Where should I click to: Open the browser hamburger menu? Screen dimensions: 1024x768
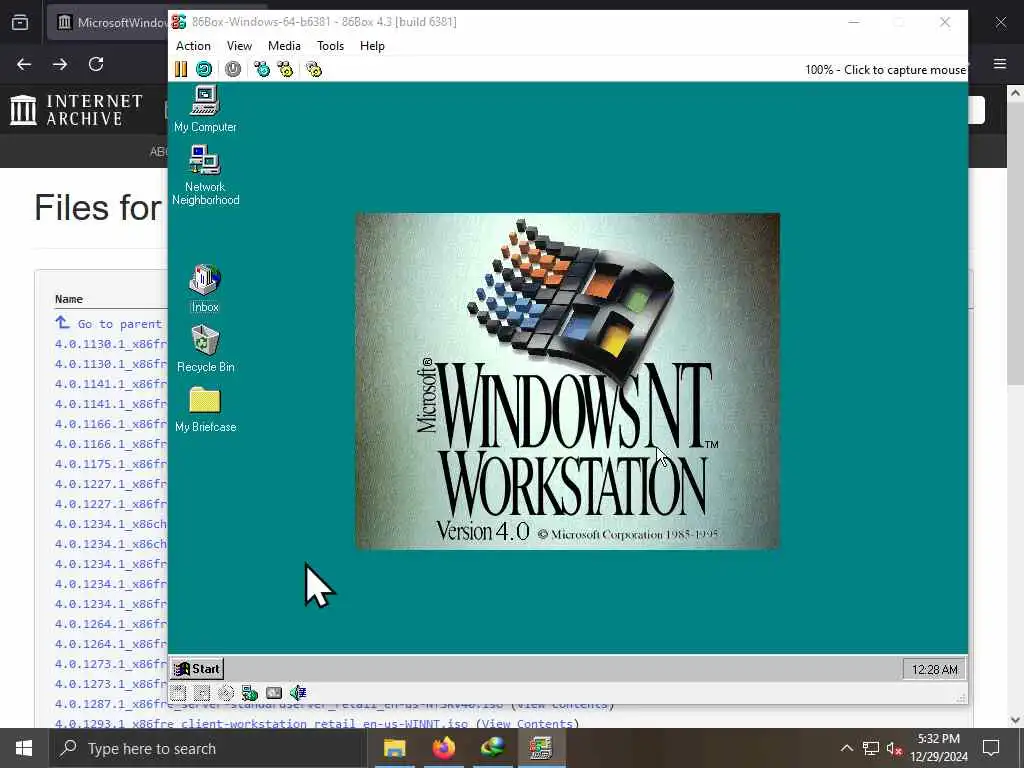1000,63
